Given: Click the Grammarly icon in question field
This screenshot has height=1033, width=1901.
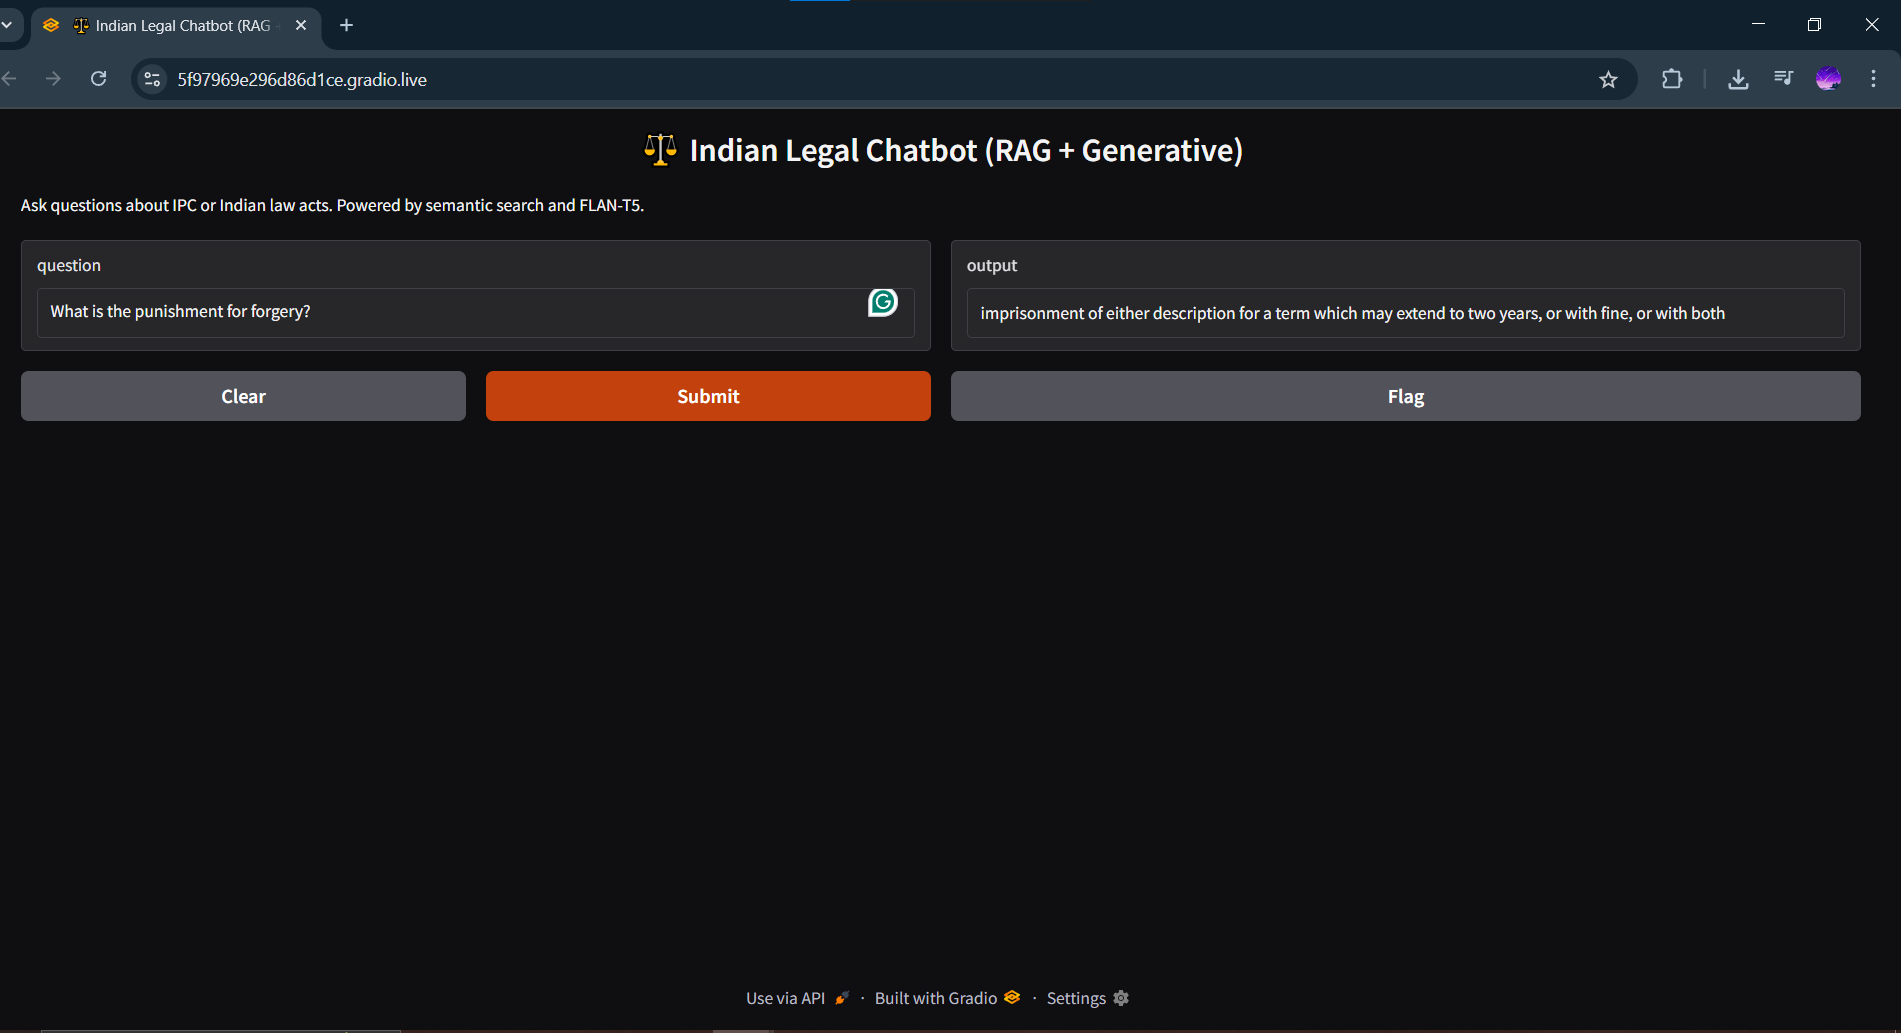Looking at the screenshot, I should click(882, 302).
